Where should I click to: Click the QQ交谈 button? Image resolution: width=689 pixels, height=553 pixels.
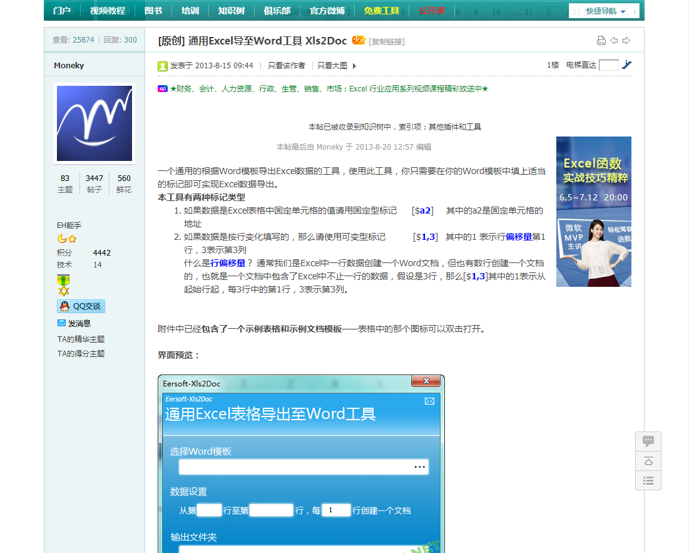tap(81, 306)
